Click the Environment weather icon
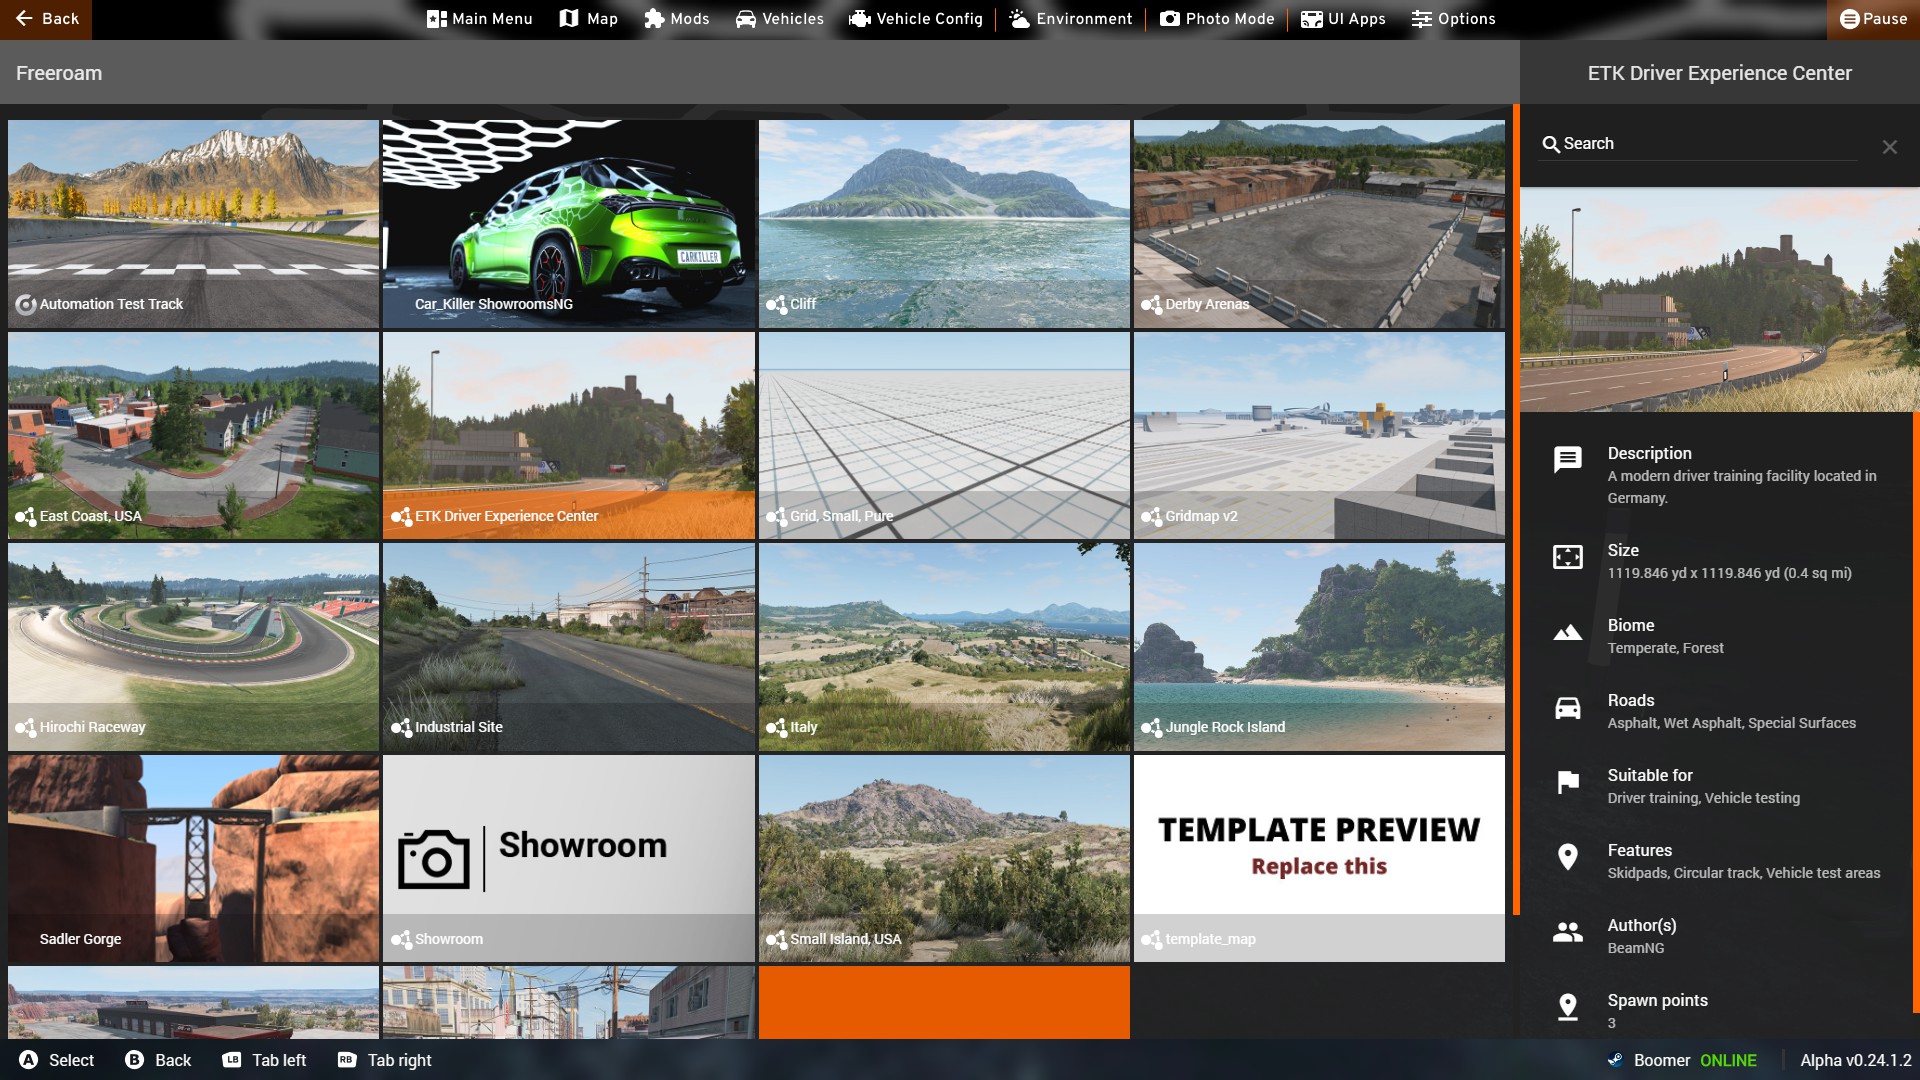 (x=1020, y=19)
